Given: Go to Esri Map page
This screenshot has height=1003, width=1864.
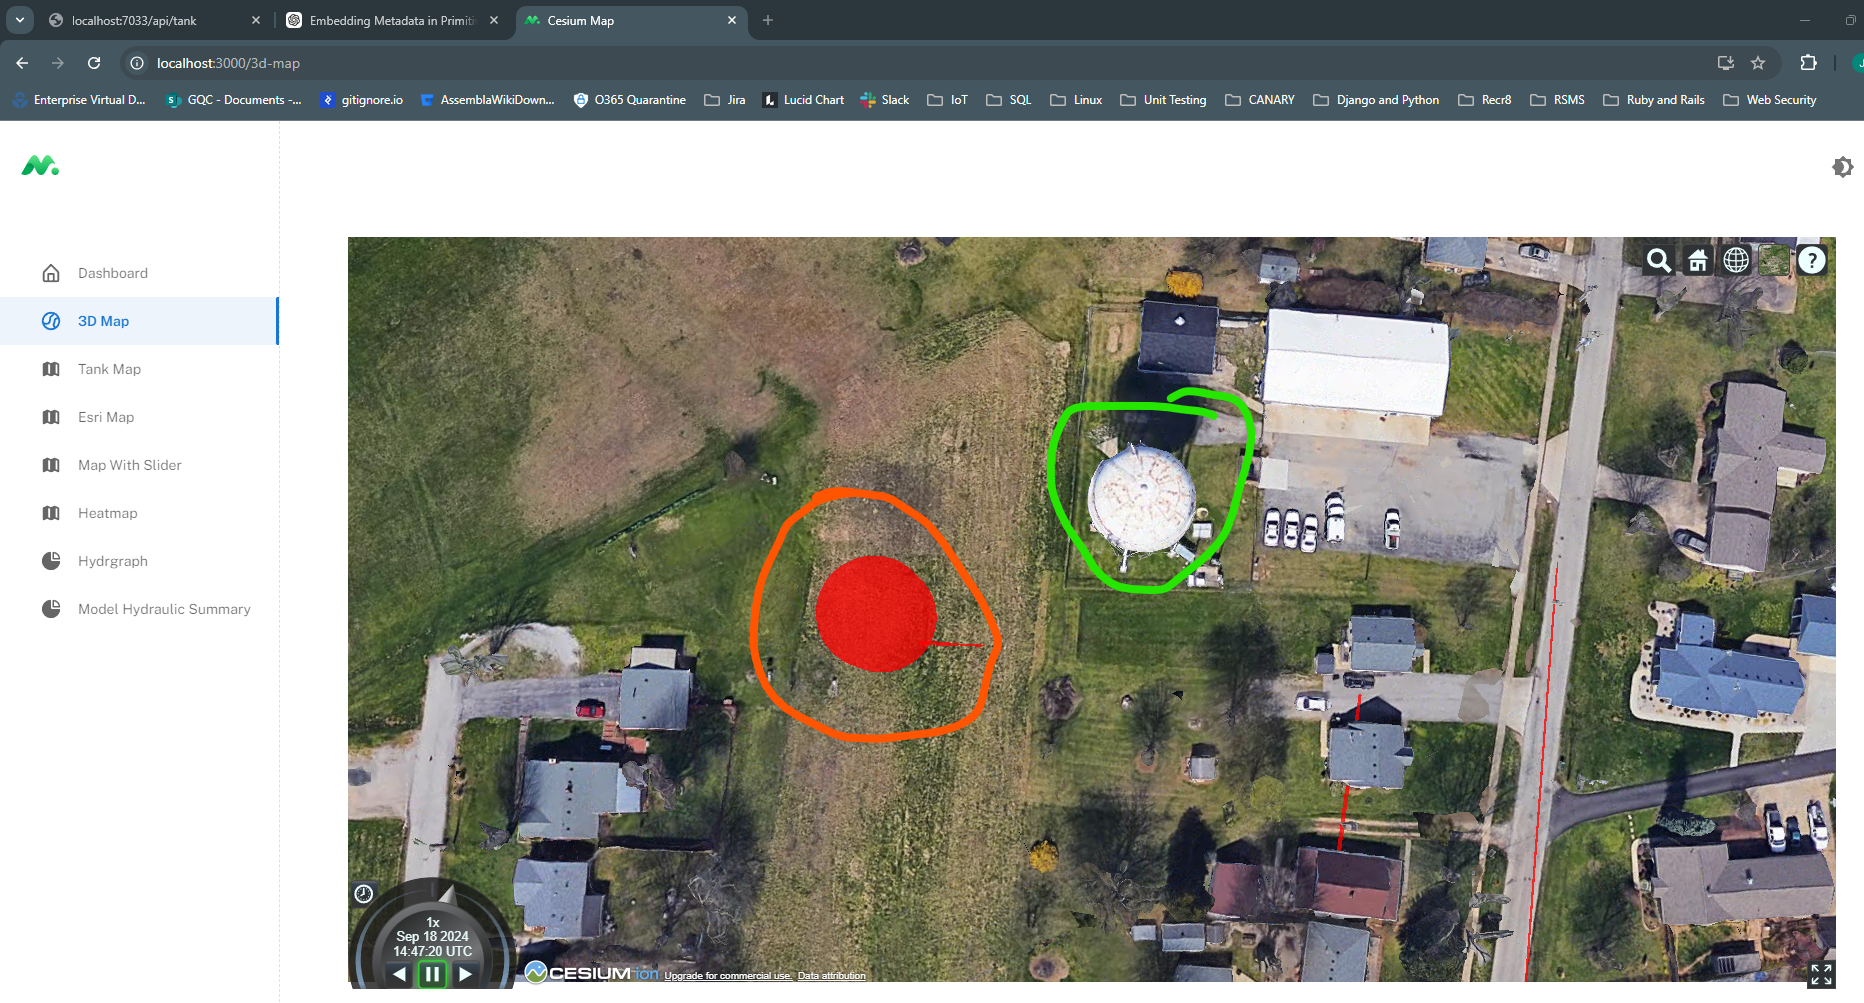Looking at the screenshot, I should (x=139, y=417).
